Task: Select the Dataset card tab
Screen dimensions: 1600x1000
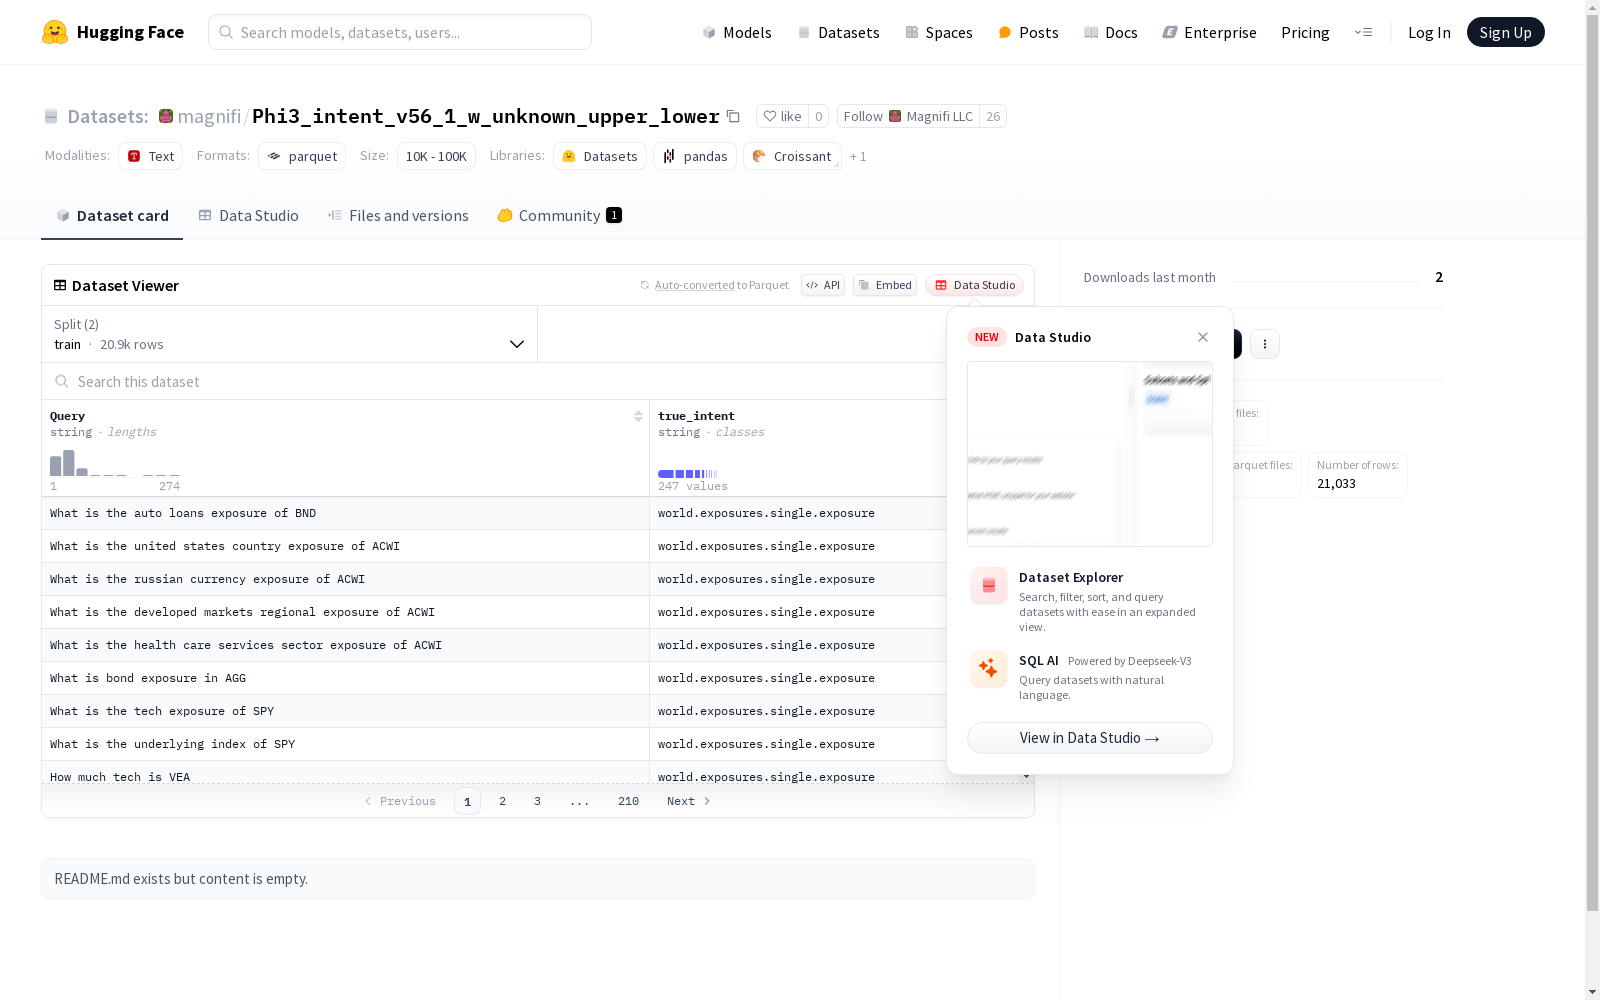Action: click(x=112, y=215)
